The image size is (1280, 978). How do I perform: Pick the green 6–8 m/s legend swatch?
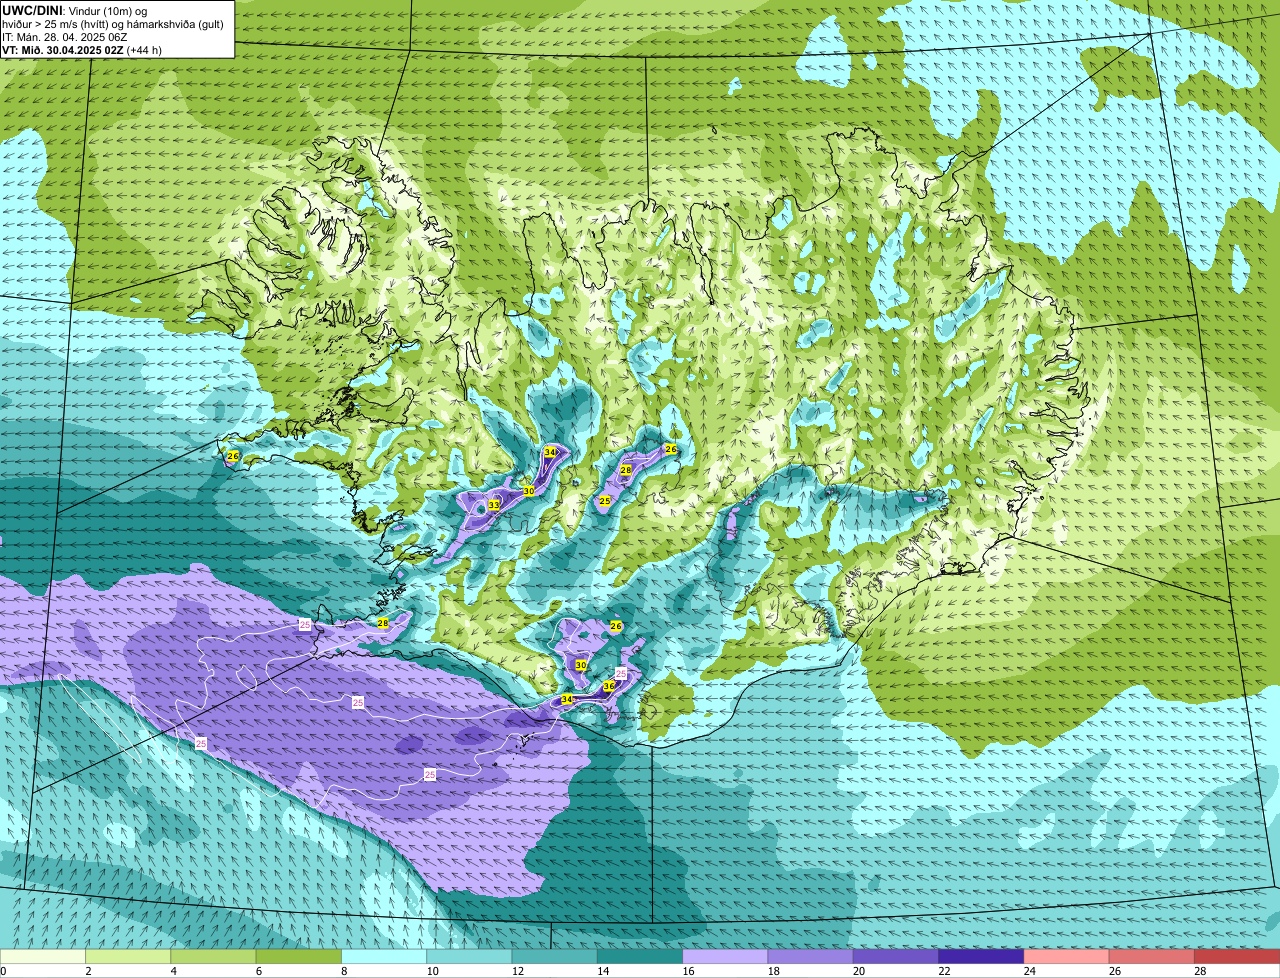tap(299, 957)
